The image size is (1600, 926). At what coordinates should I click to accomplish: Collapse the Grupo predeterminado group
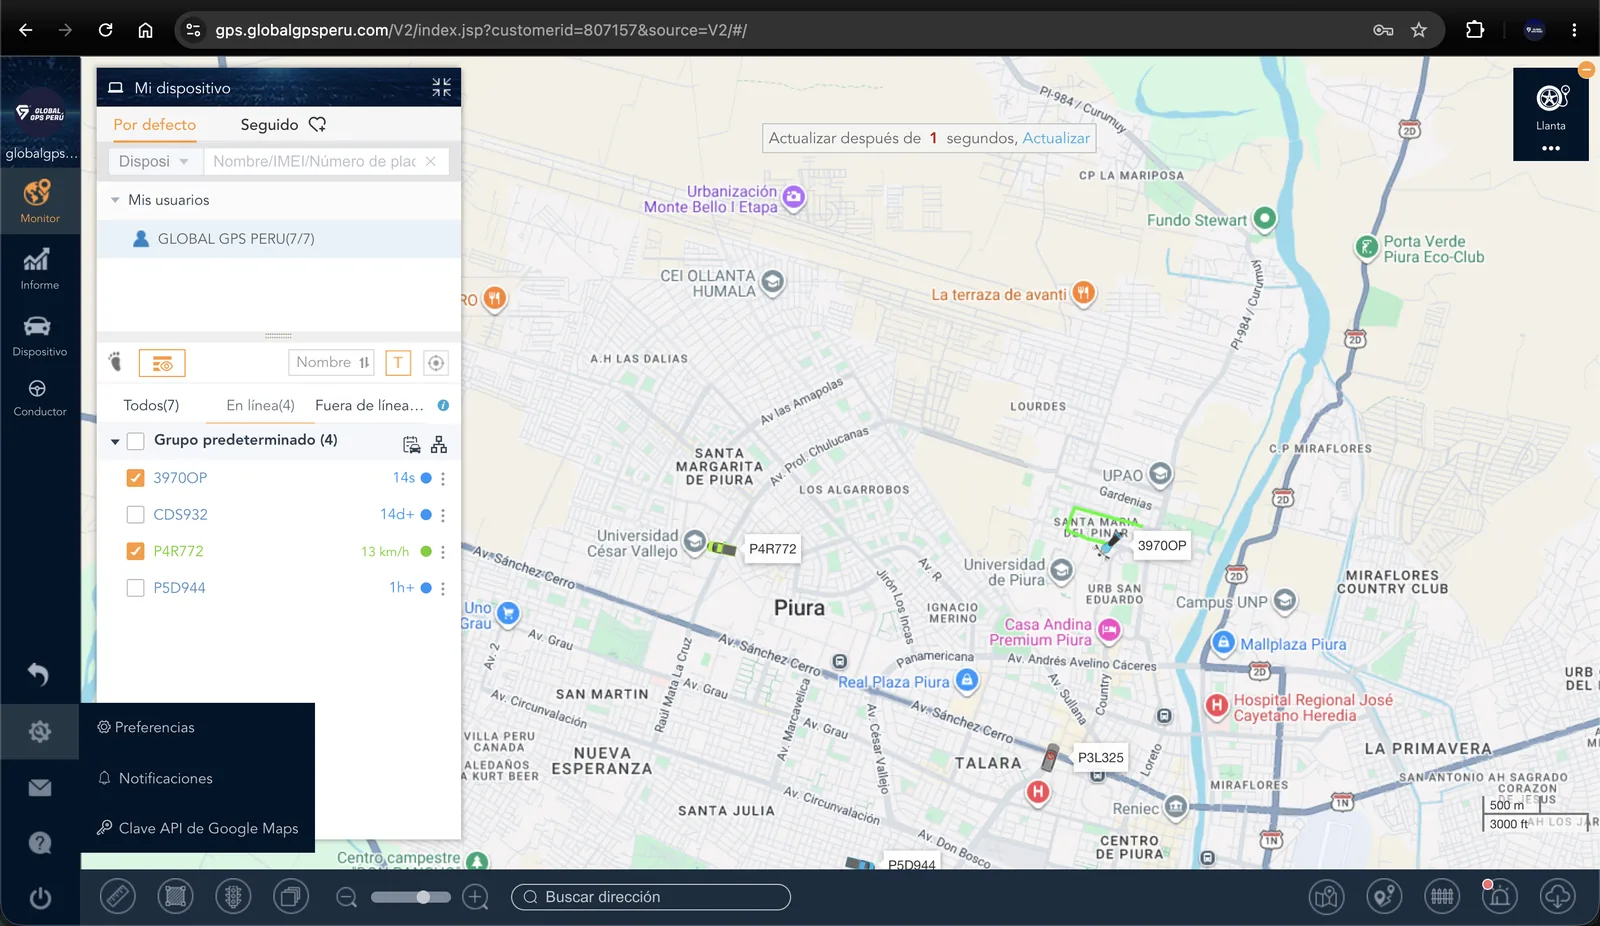click(x=115, y=441)
